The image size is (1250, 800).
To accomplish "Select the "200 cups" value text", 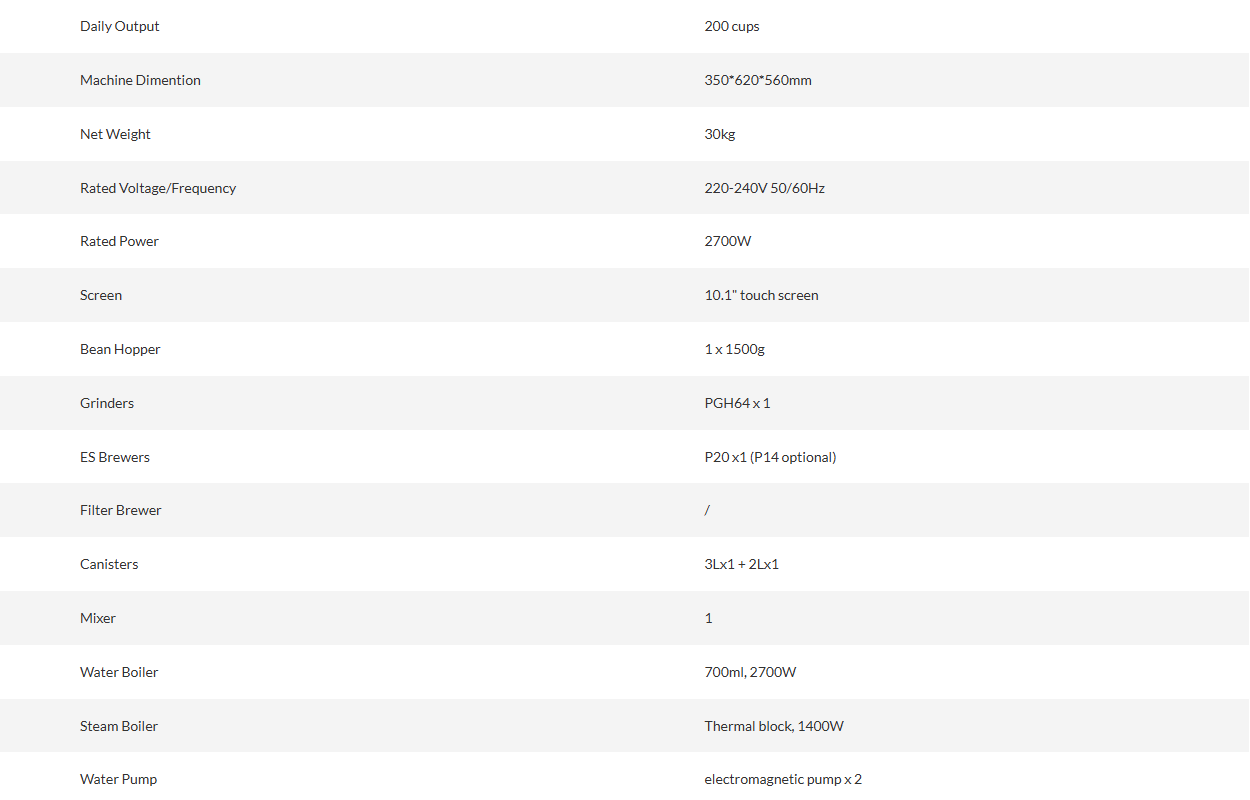I will tap(731, 26).
